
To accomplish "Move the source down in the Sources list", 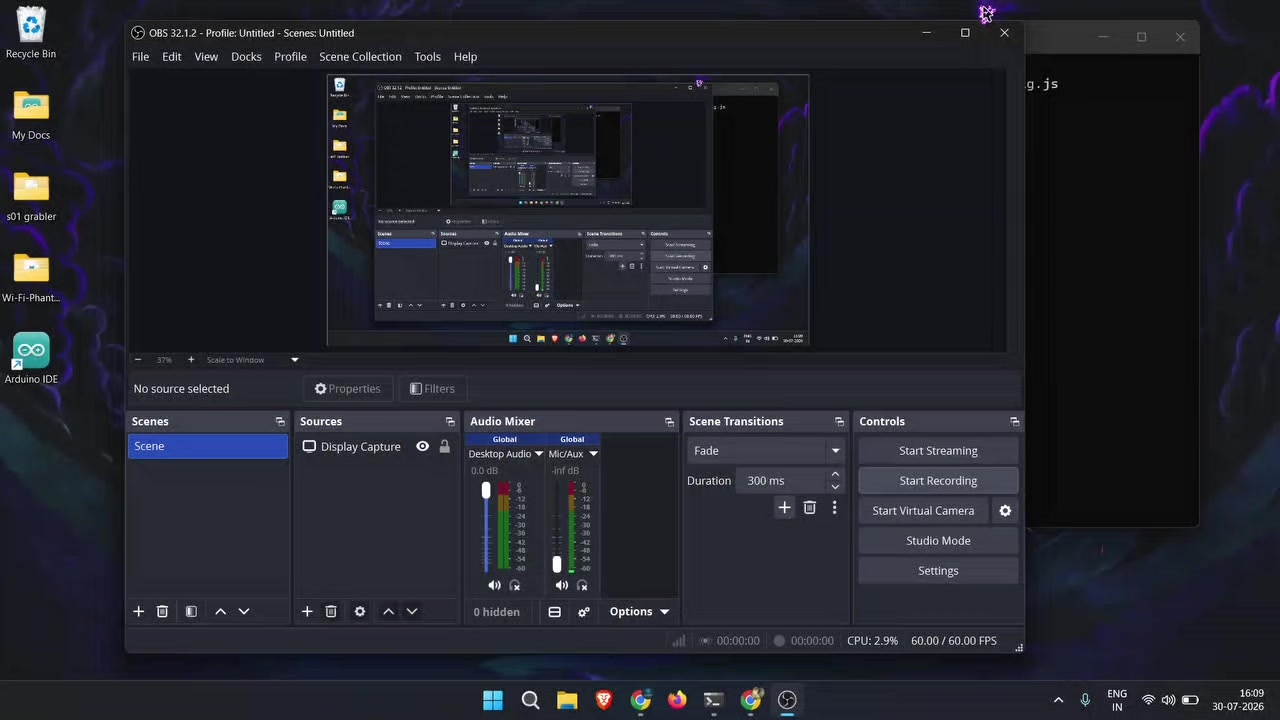I will [412, 612].
